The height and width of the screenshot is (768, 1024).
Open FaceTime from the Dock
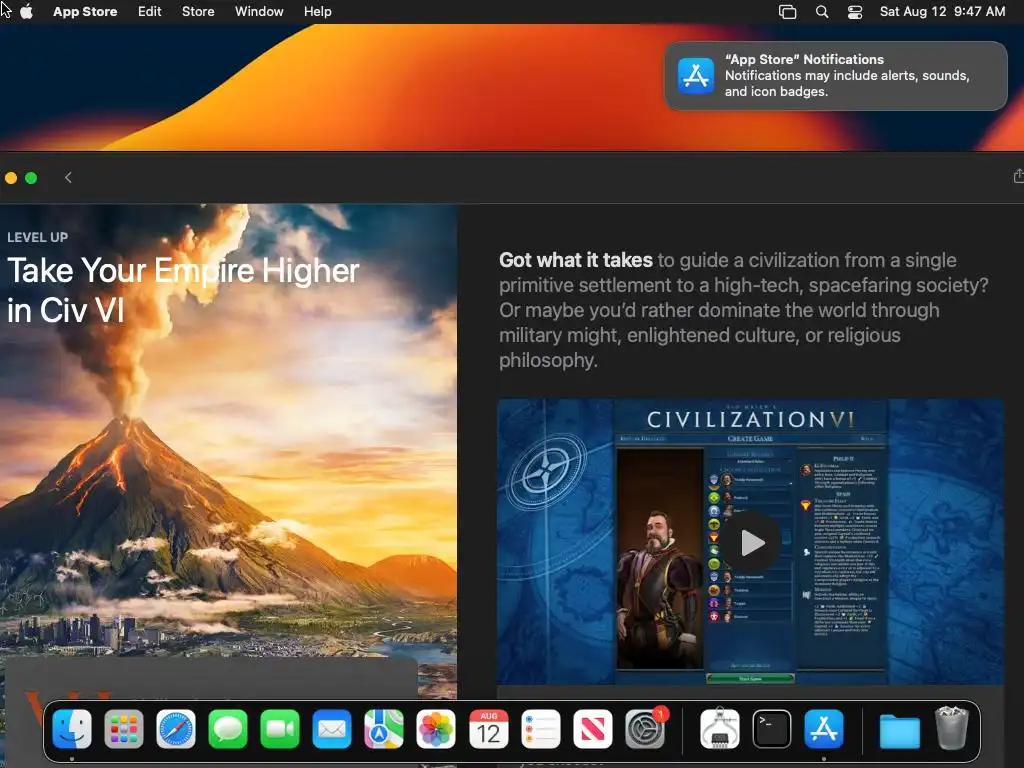(280, 729)
